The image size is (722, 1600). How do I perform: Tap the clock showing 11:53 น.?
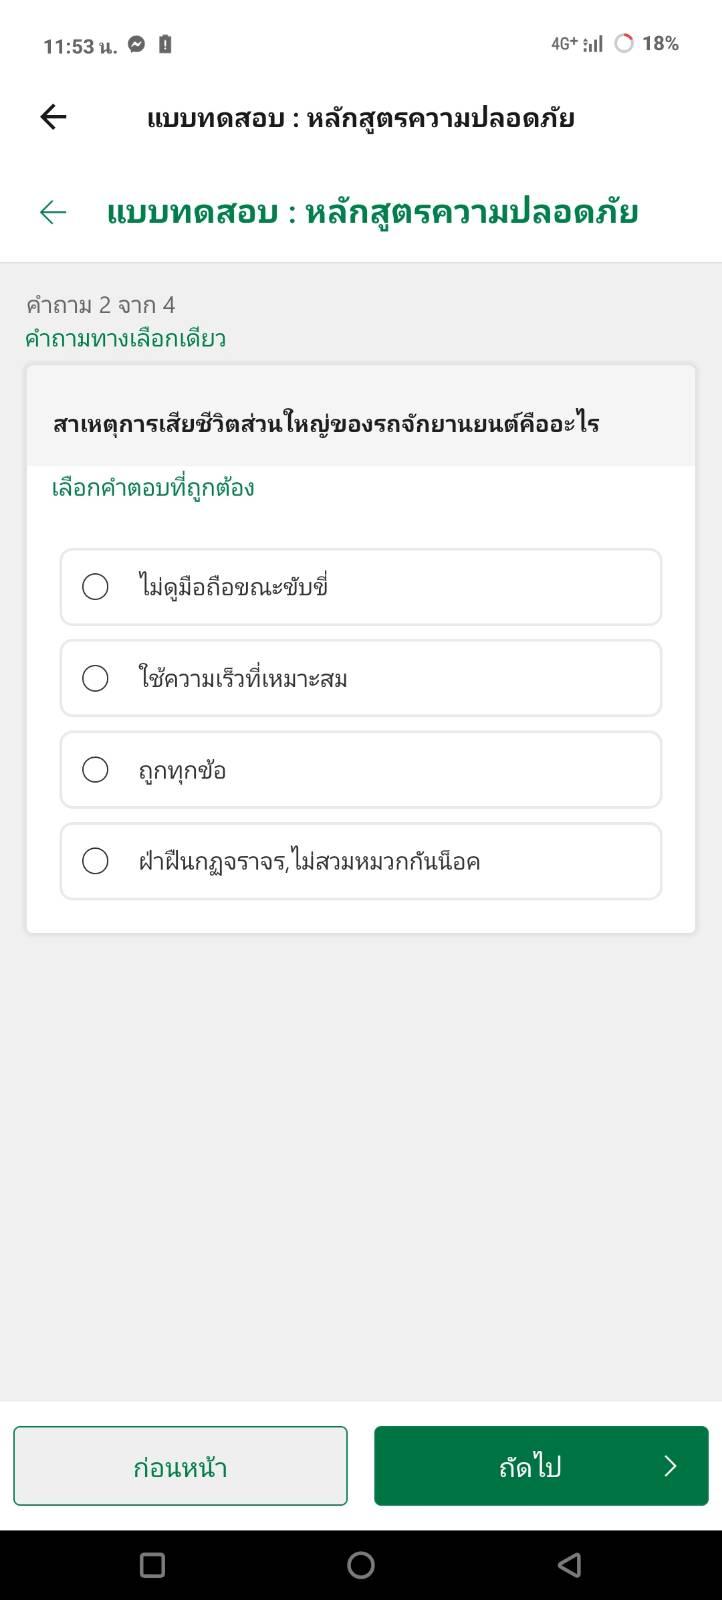tap(80, 46)
